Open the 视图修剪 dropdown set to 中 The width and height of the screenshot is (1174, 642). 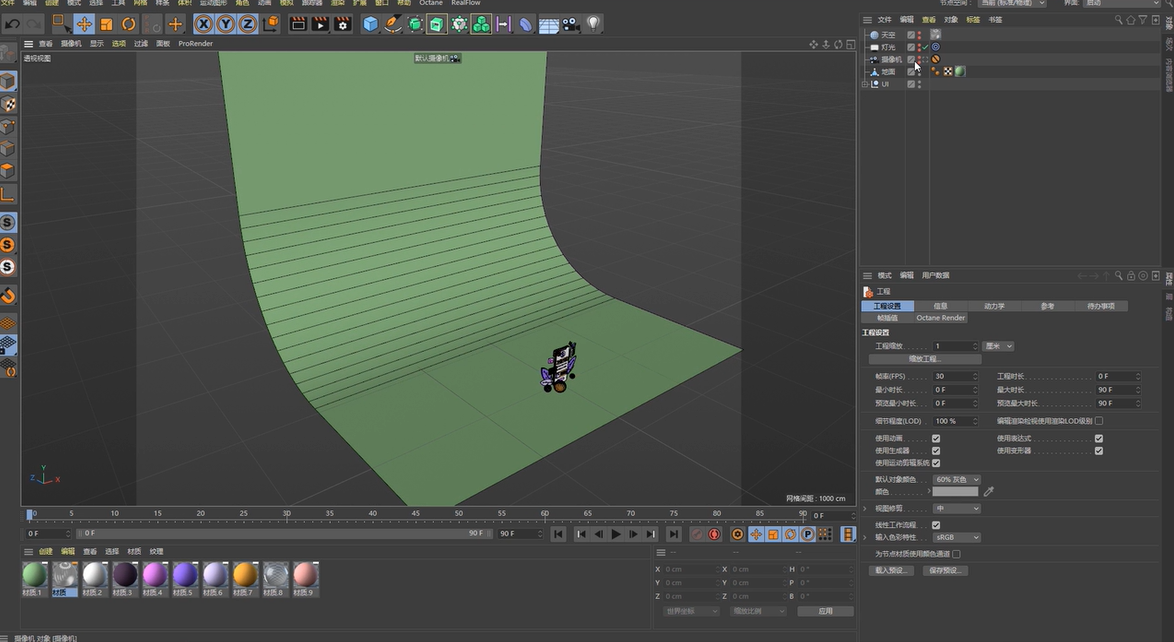point(957,509)
